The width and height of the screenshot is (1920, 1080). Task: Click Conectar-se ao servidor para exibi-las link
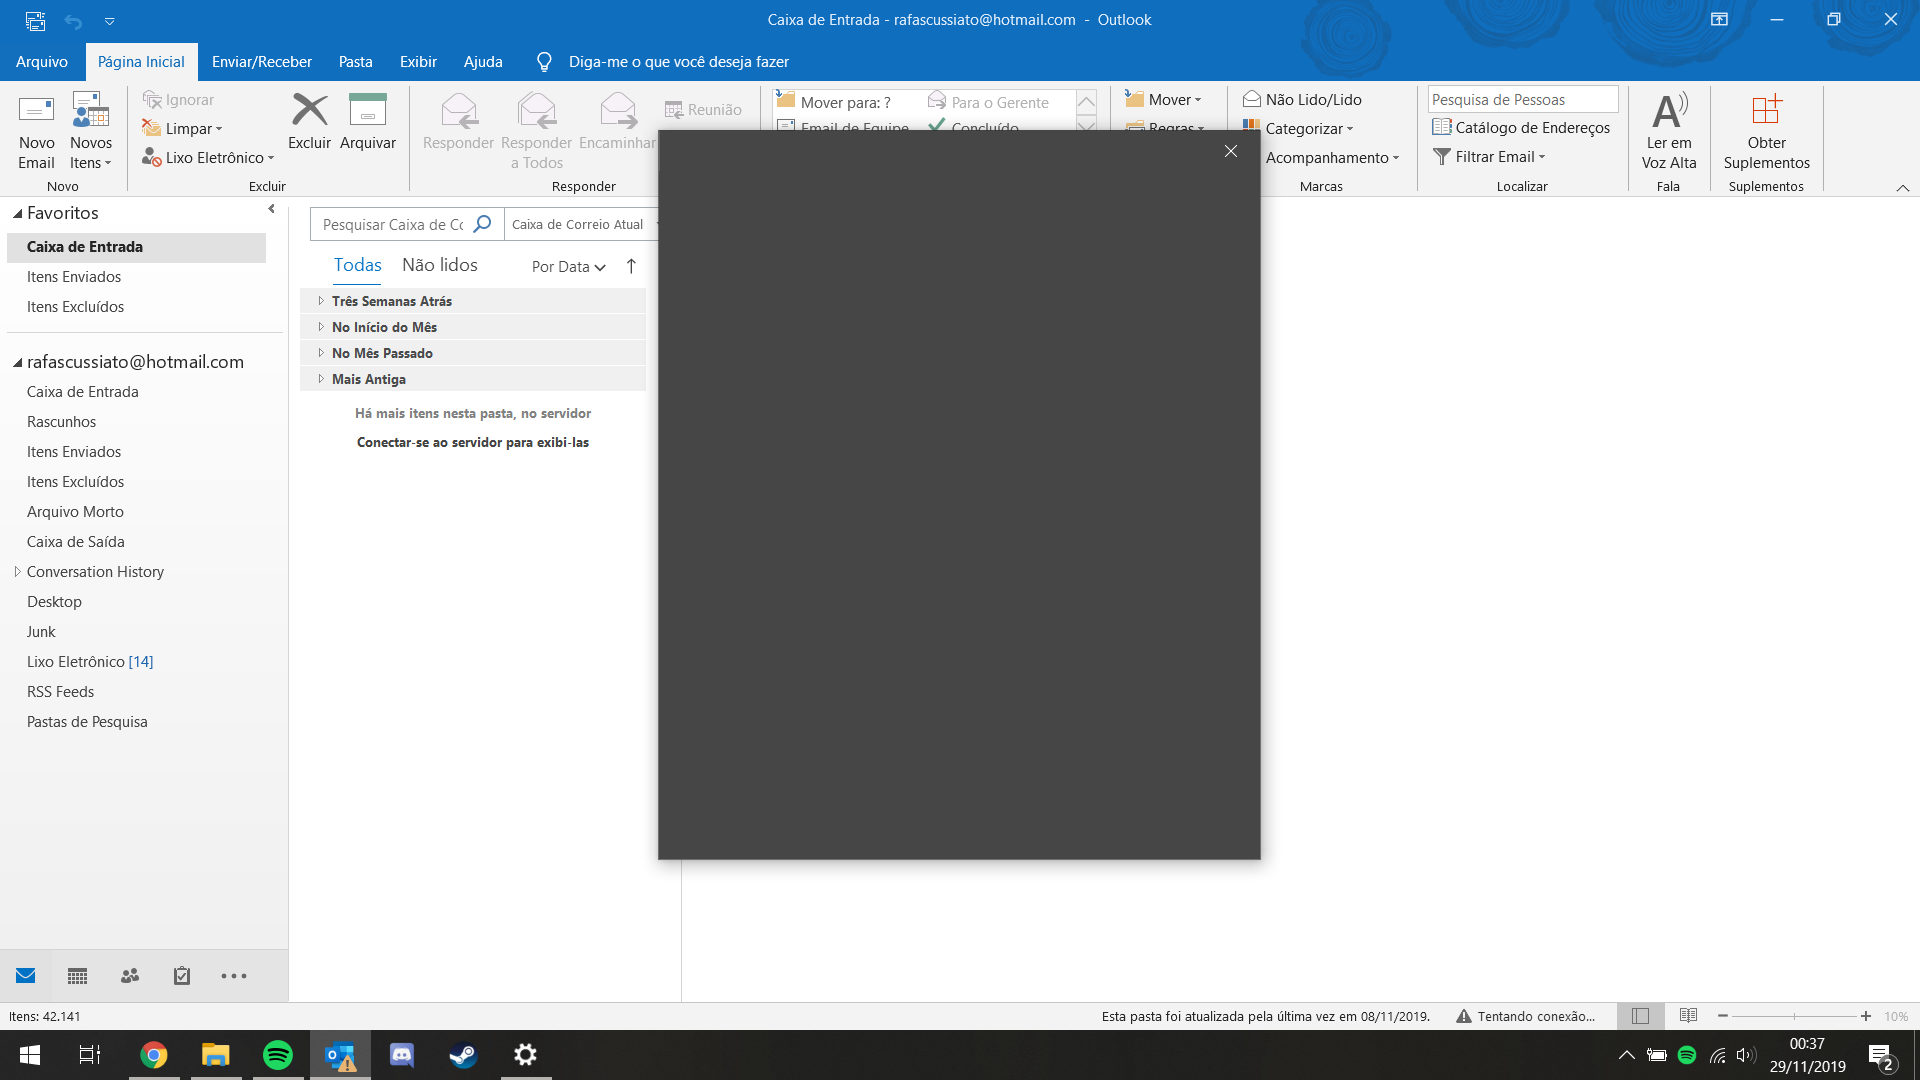click(472, 442)
